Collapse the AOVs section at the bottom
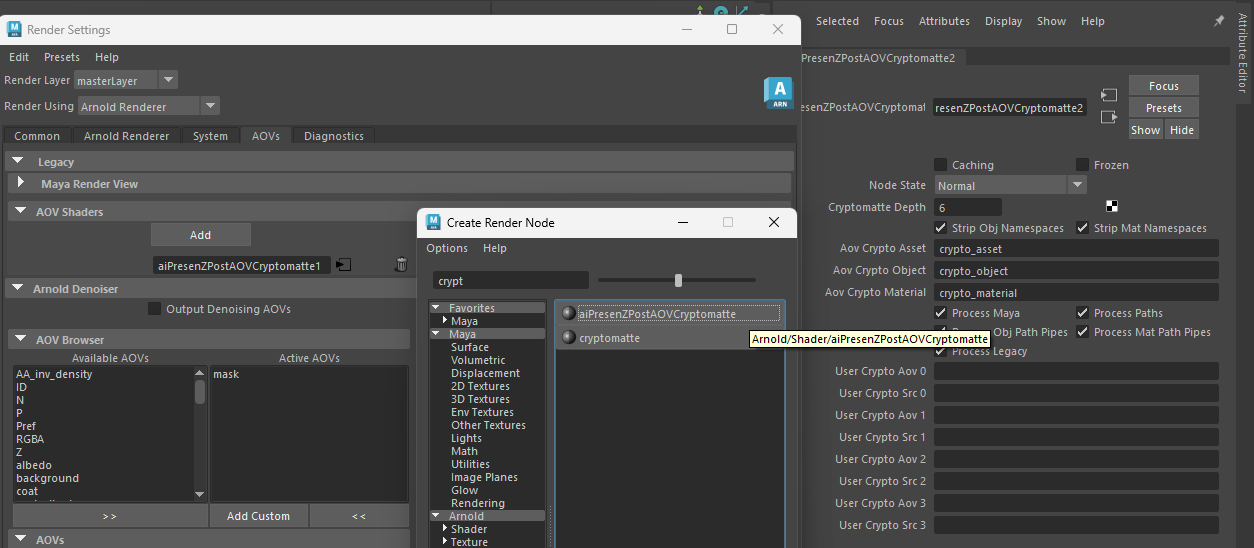 coord(19,540)
